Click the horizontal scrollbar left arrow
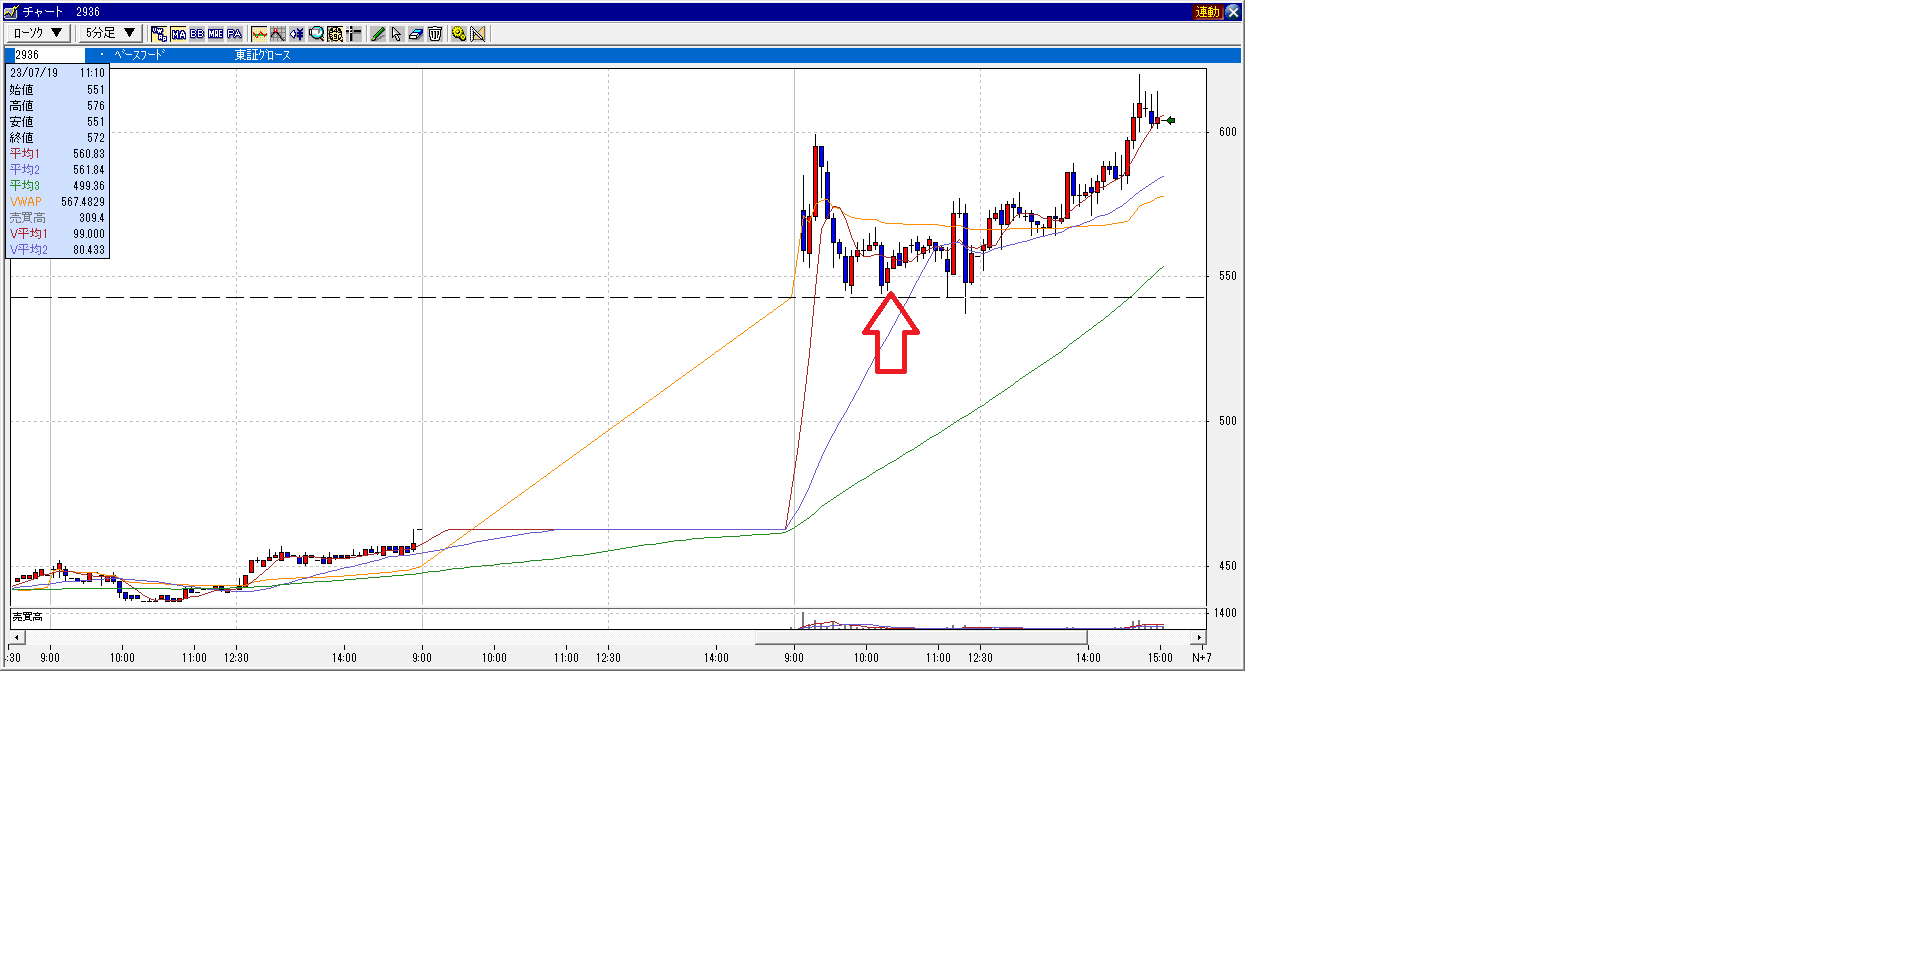The width and height of the screenshot is (1908, 972). [17, 637]
